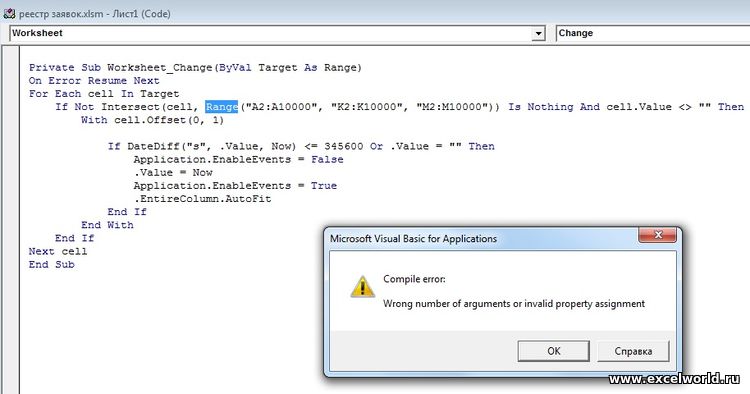The width and height of the screenshot is (750, 394).
Task: Click OK in the compile error dialog
Action: (553, 351)
